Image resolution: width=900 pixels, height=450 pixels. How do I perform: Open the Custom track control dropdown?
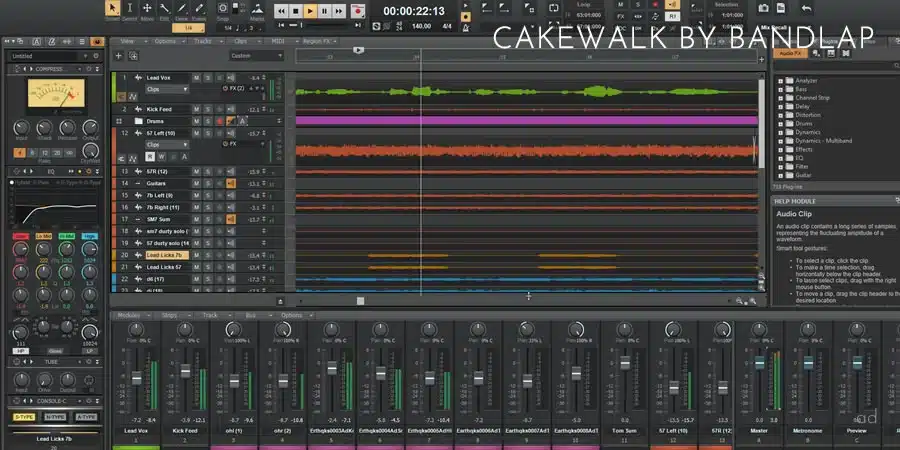[x=257, y=56]
